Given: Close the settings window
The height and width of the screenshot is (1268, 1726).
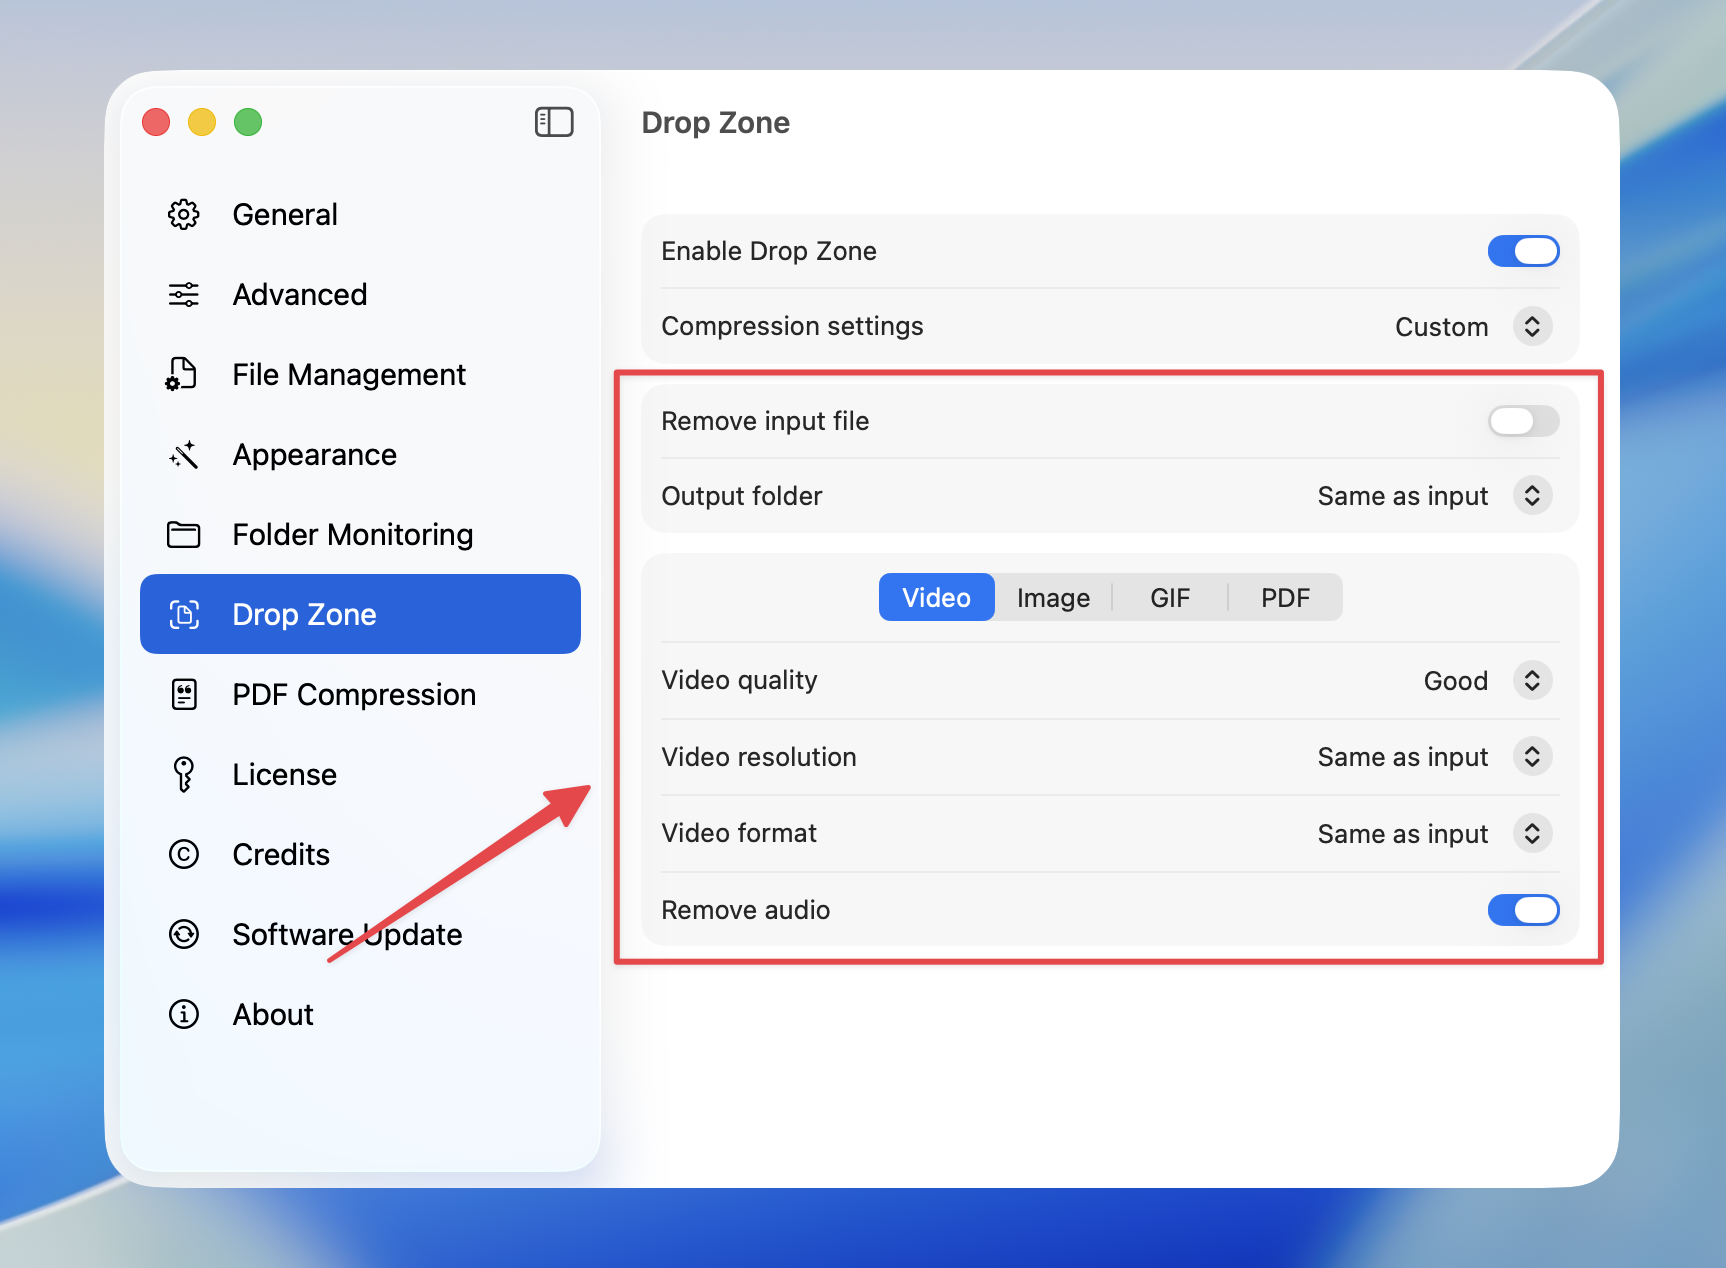Looking at the screenshot, I should tap(156, 122).
